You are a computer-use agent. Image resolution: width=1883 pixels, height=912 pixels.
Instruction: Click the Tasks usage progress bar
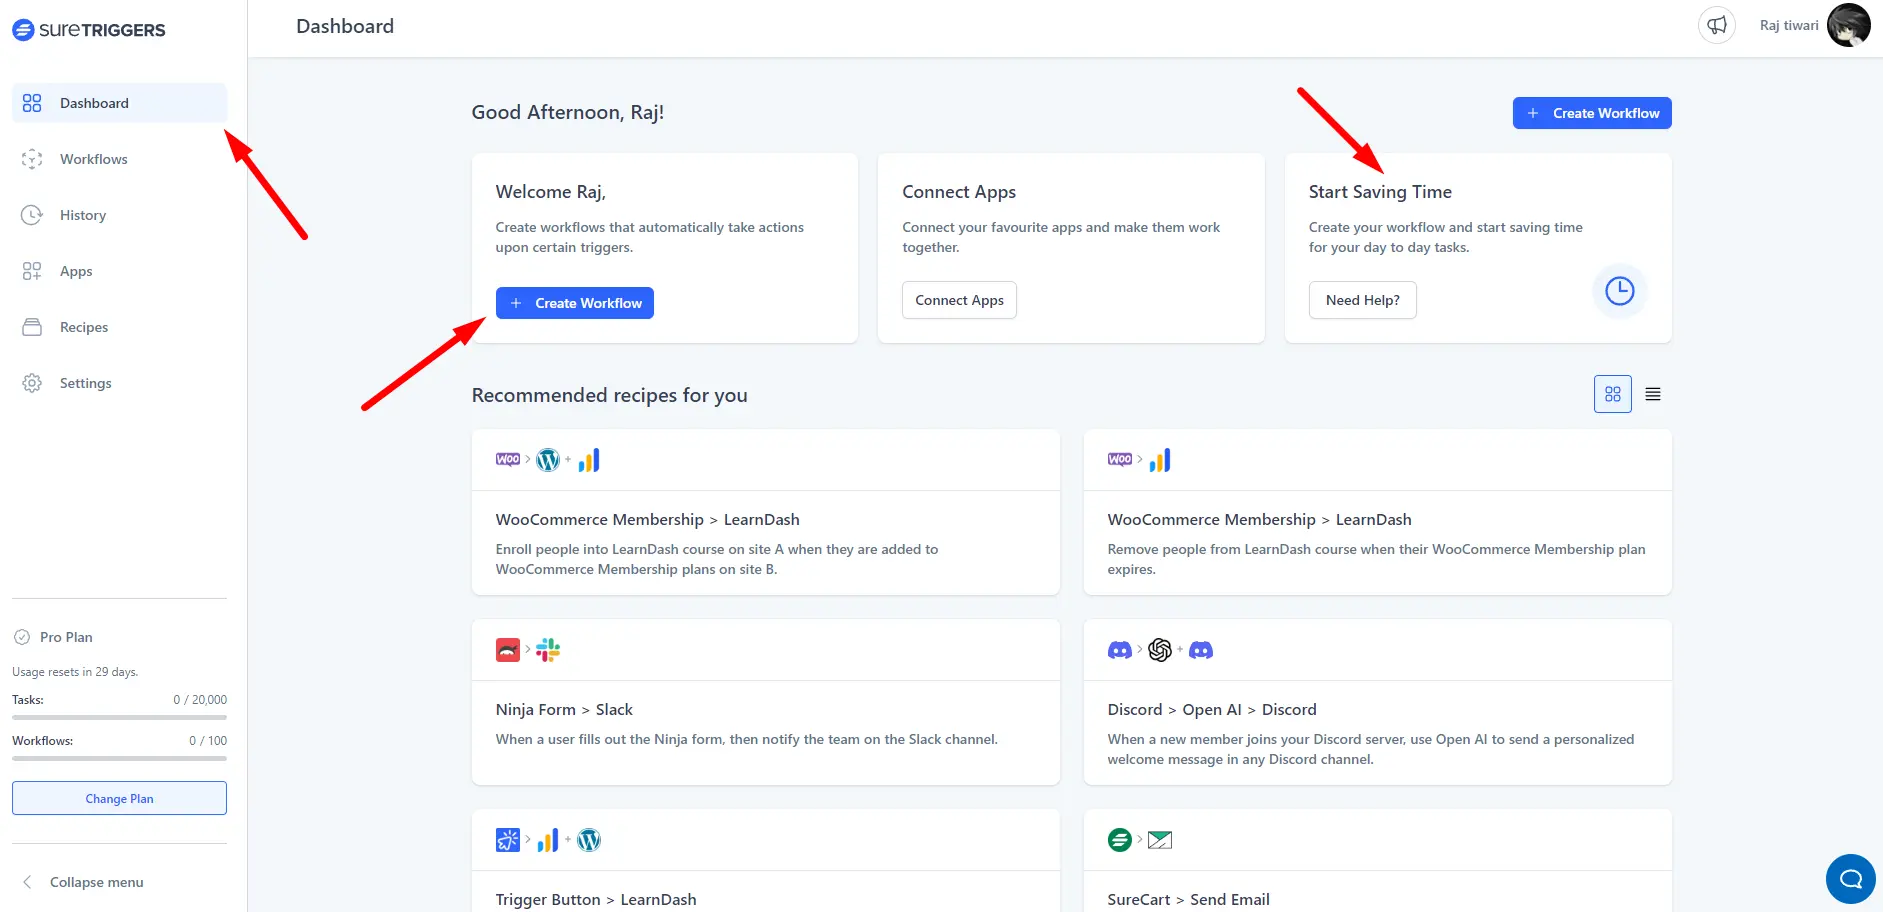click(119, 717)
